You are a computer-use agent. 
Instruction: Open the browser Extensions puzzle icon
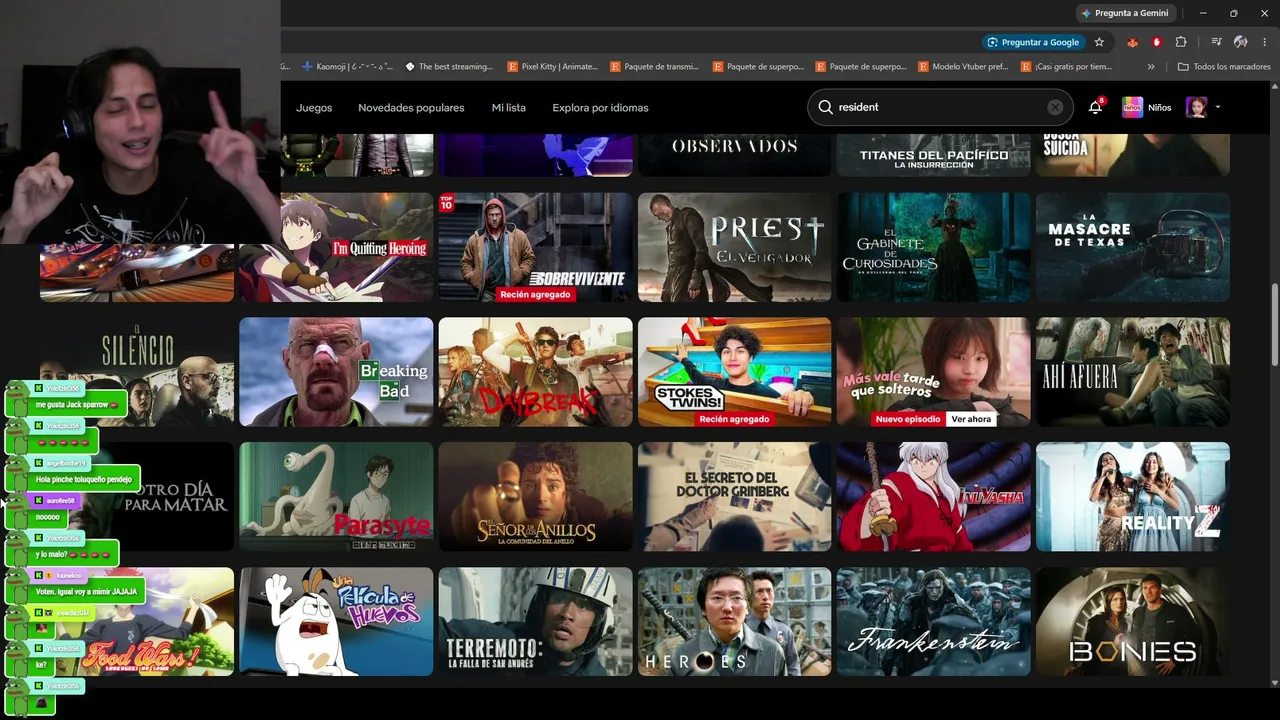point(1181,42)
